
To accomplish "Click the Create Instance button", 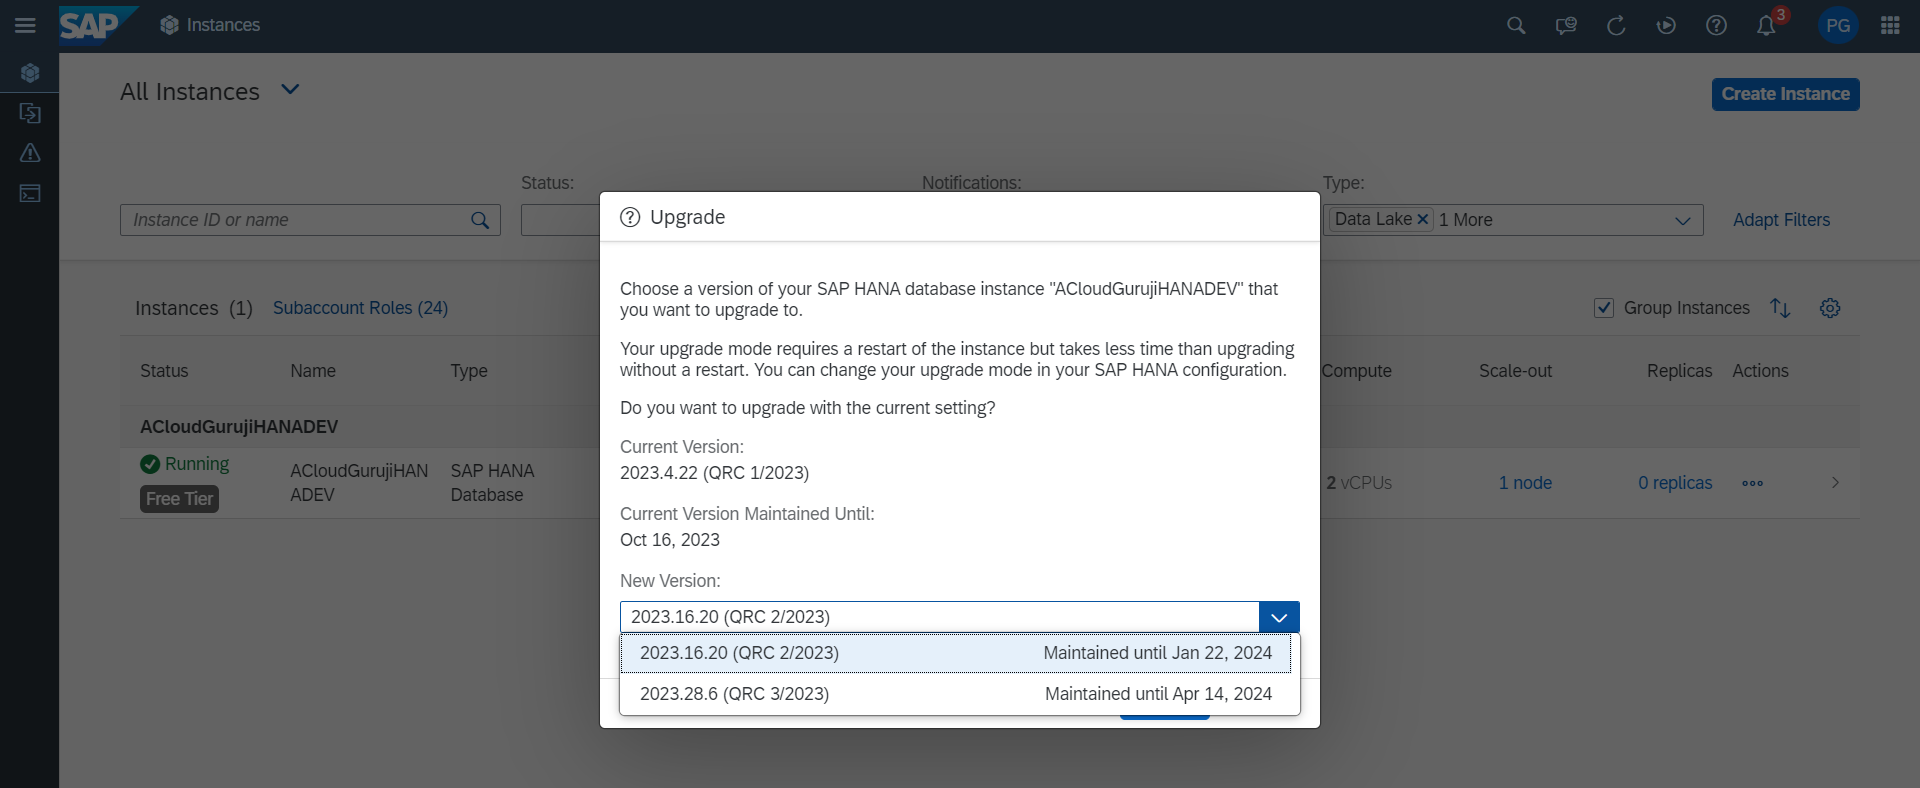I will (x=1785, y=94).
